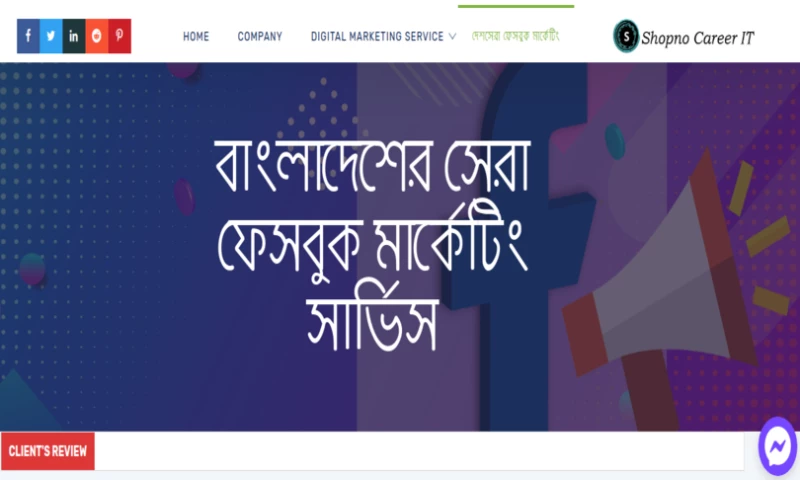Go to the HOME menu item
This screenshot has height=480, width=800.
click(x=196, y=37)
